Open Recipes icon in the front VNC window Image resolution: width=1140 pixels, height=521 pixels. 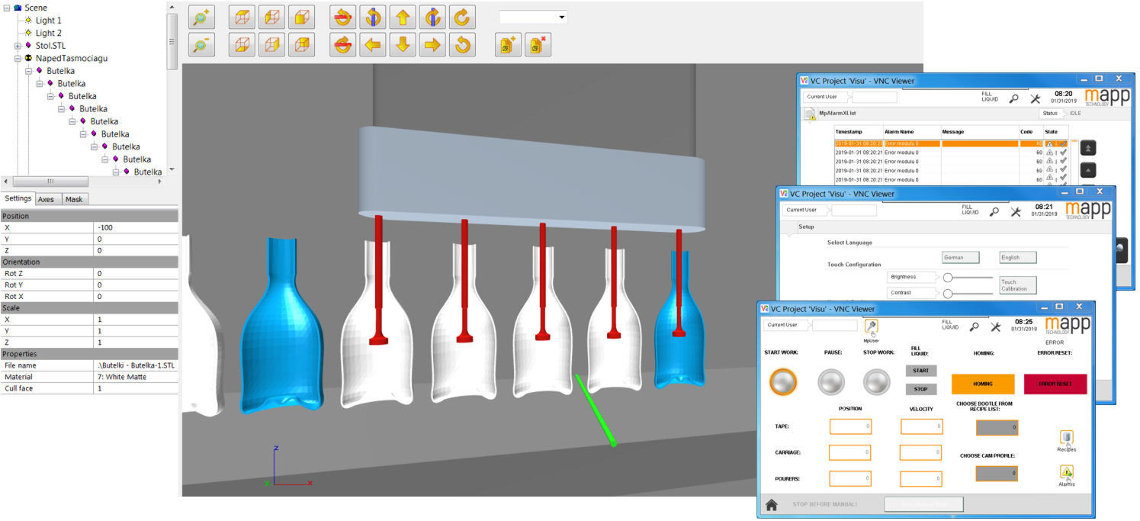(x=1066, y=438)
